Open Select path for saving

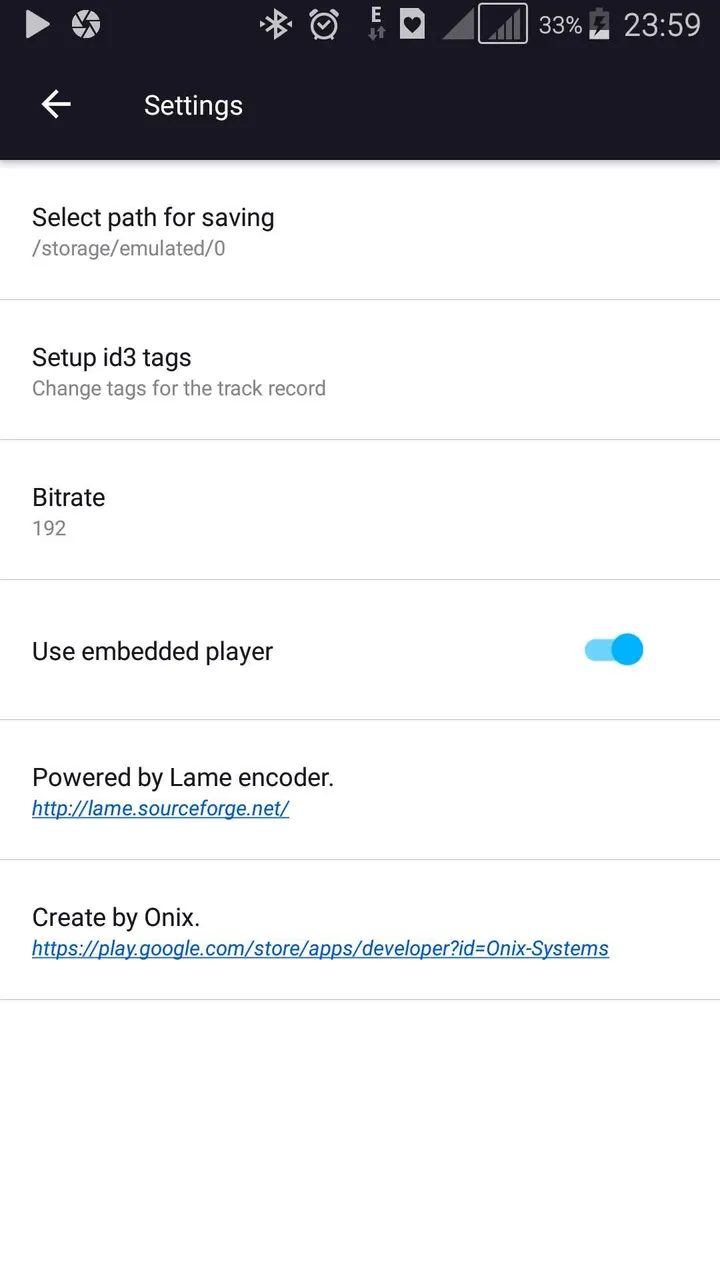[360, 230]
